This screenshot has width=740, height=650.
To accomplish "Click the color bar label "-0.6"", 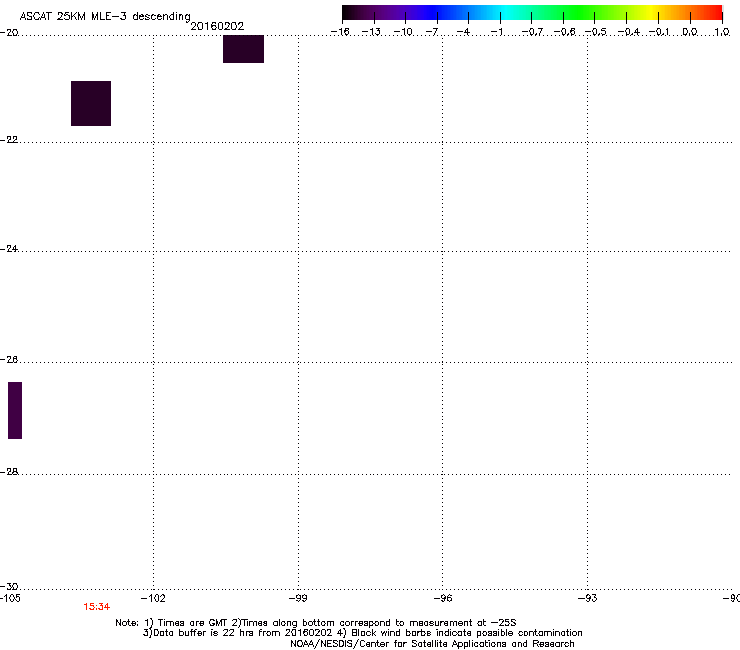I will (x=564, y=32).
